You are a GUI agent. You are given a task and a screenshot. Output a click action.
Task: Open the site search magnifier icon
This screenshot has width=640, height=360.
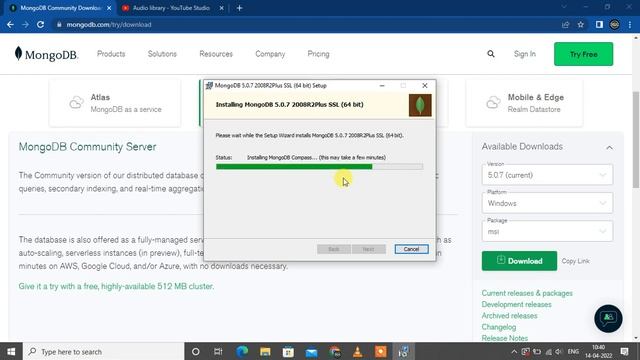pyautogui.click(x=491, y=54)
